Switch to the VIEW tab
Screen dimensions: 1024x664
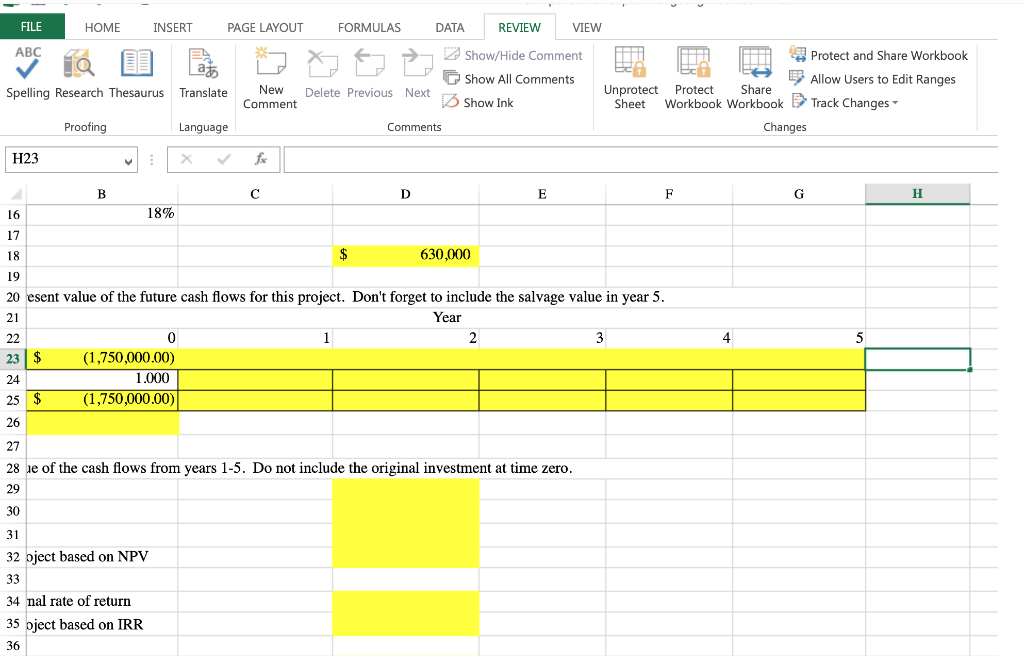(586, 27)
